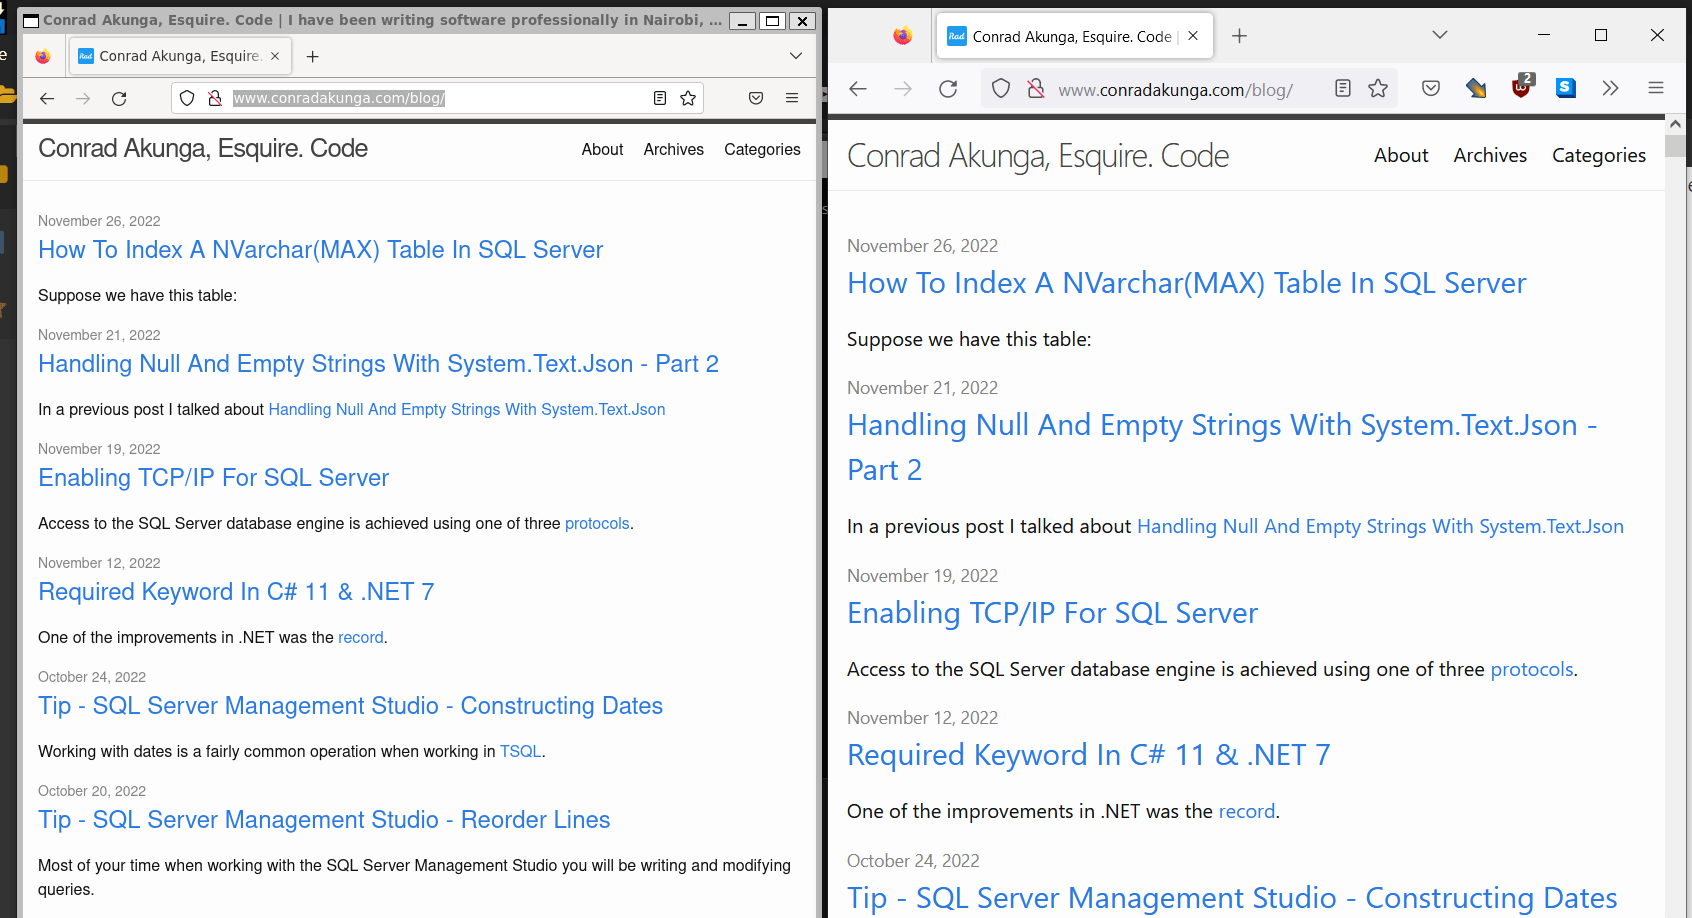Screen dimensions: 1692x918
Task: Open the left window tab list chevron
Action: pos(796,55)
